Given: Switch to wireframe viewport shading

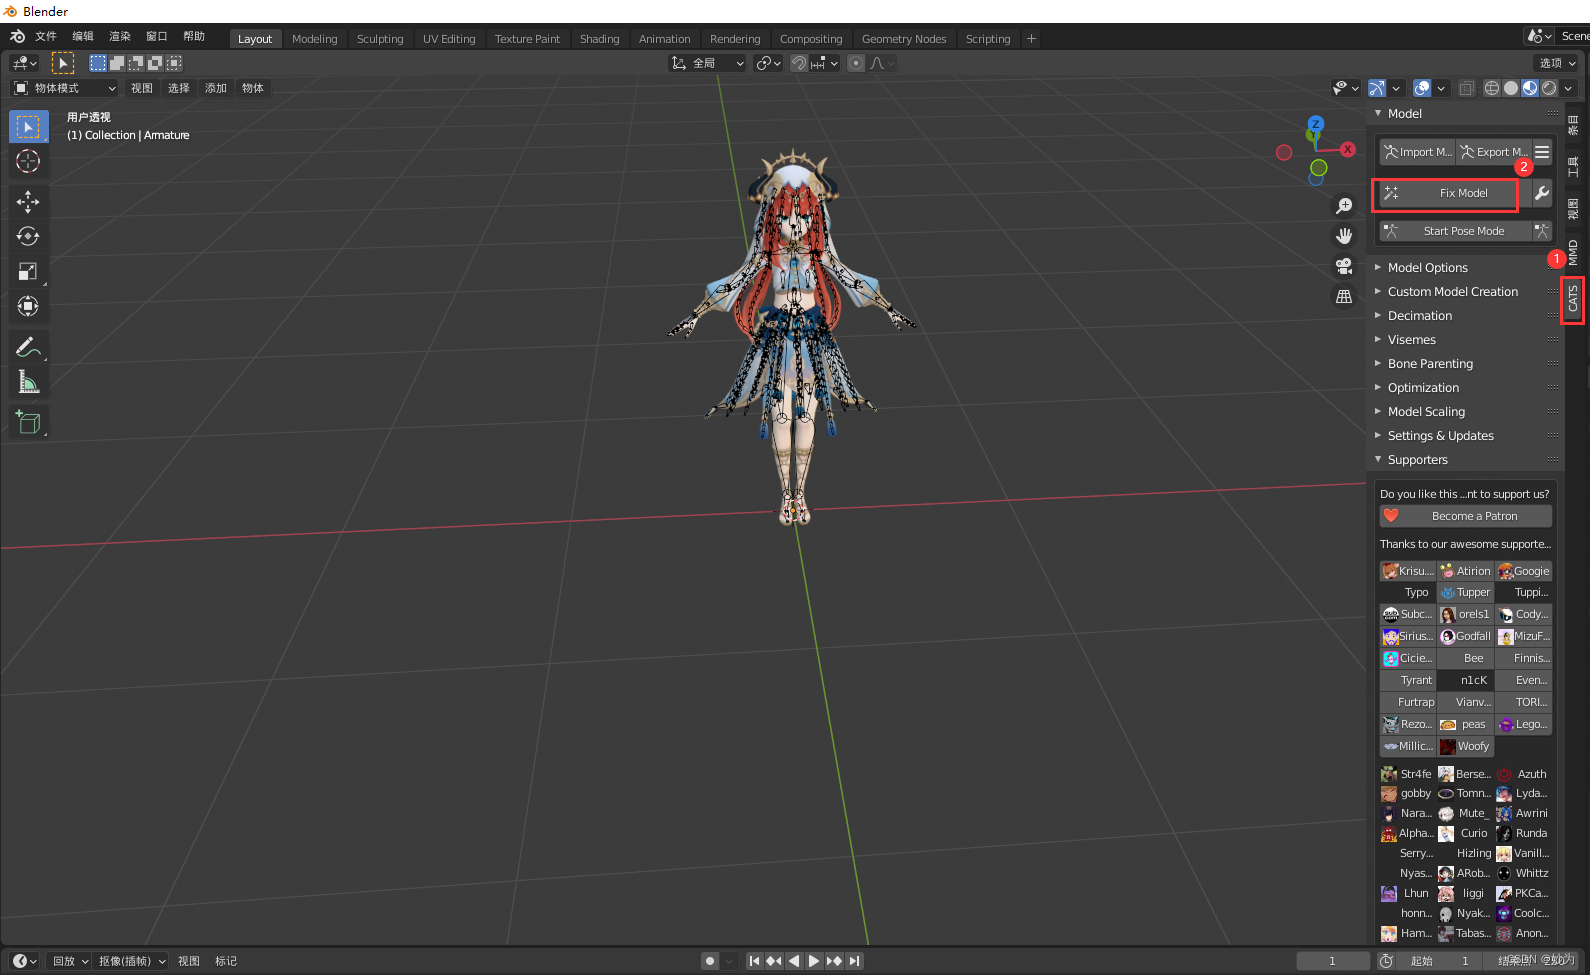Looking at the screenshot, I should [x=1492, y=88].
